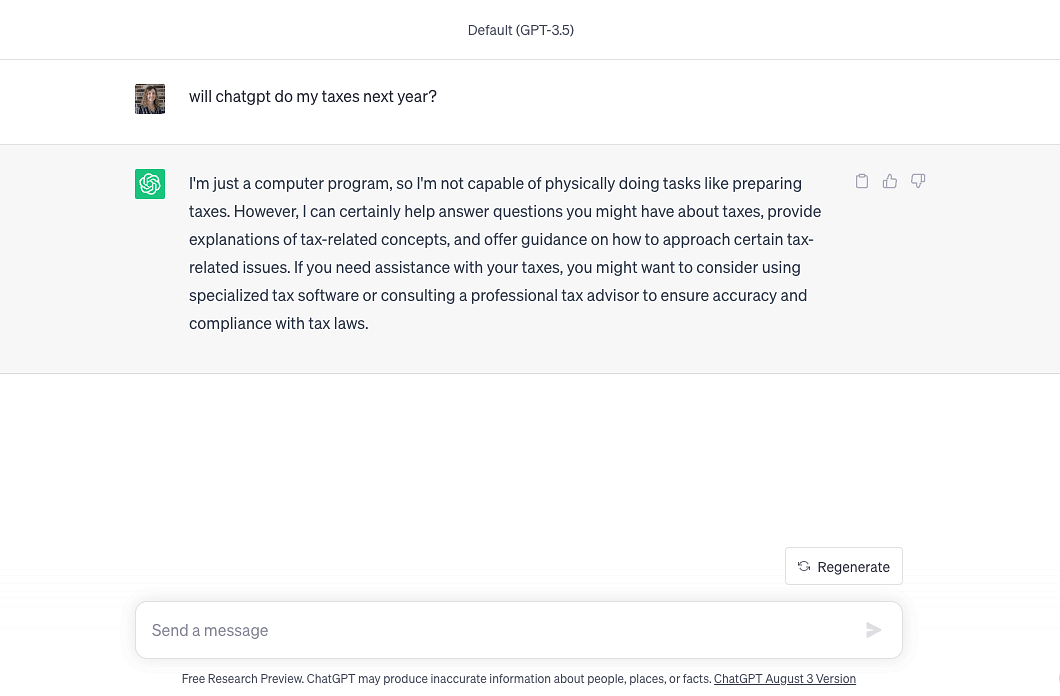The width and height of the screenshot is (1060, 696).
Task: Click the green ChatGPT logo avatar
Action: (x=150, y=184)
